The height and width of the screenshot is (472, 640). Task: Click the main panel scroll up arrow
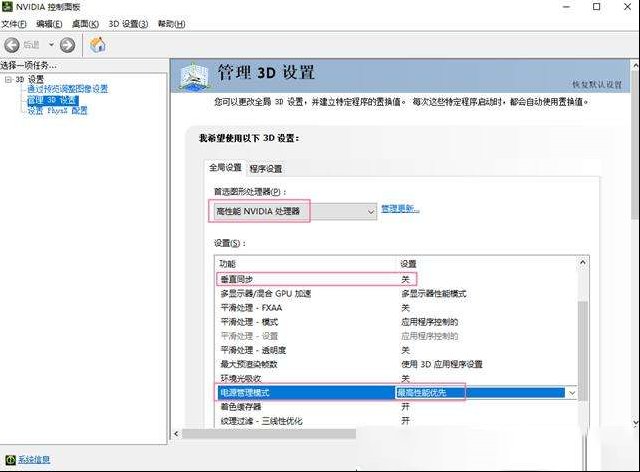point(636,65)
